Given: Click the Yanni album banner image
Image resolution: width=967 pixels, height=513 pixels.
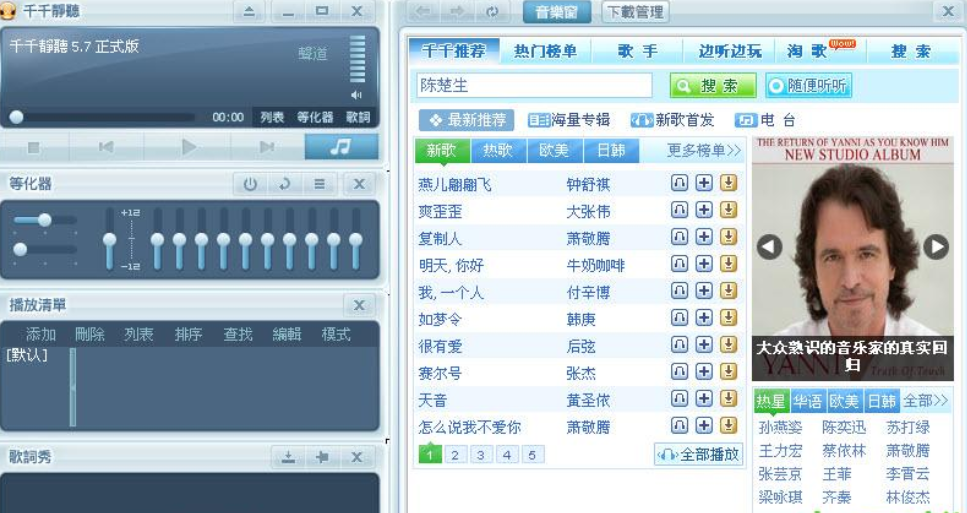Looking at the screenshot, I should [852, 258].
